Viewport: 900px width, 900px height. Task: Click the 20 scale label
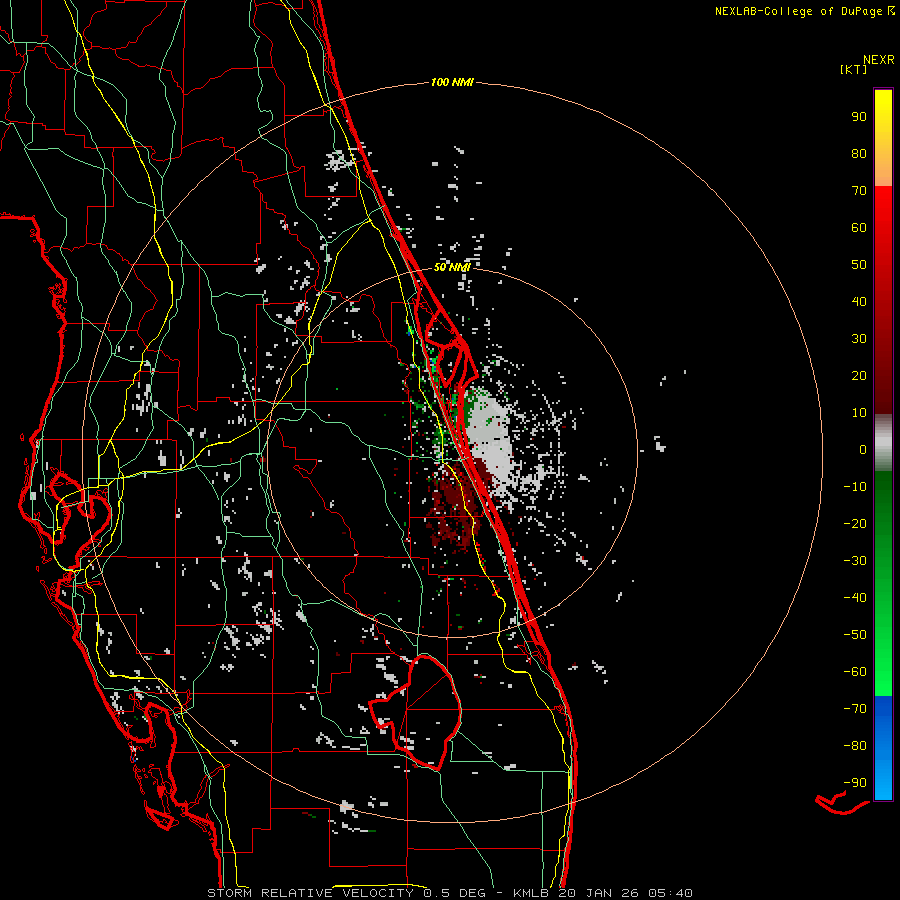point(859,376)
